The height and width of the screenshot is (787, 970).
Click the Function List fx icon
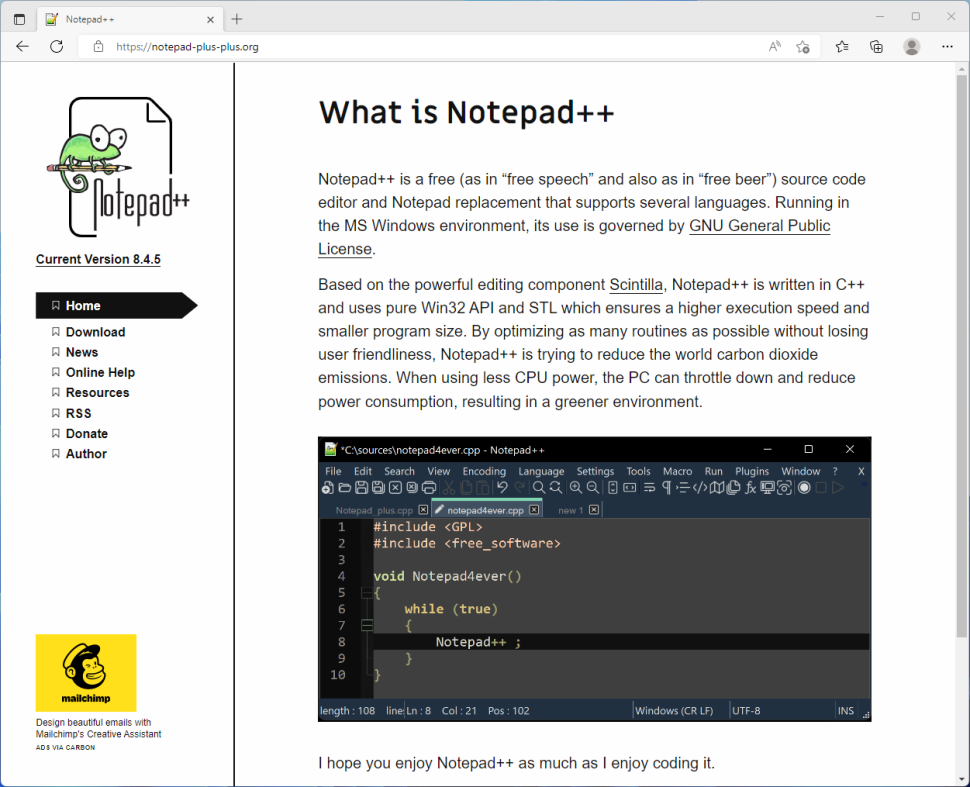(x=750, y=488)
